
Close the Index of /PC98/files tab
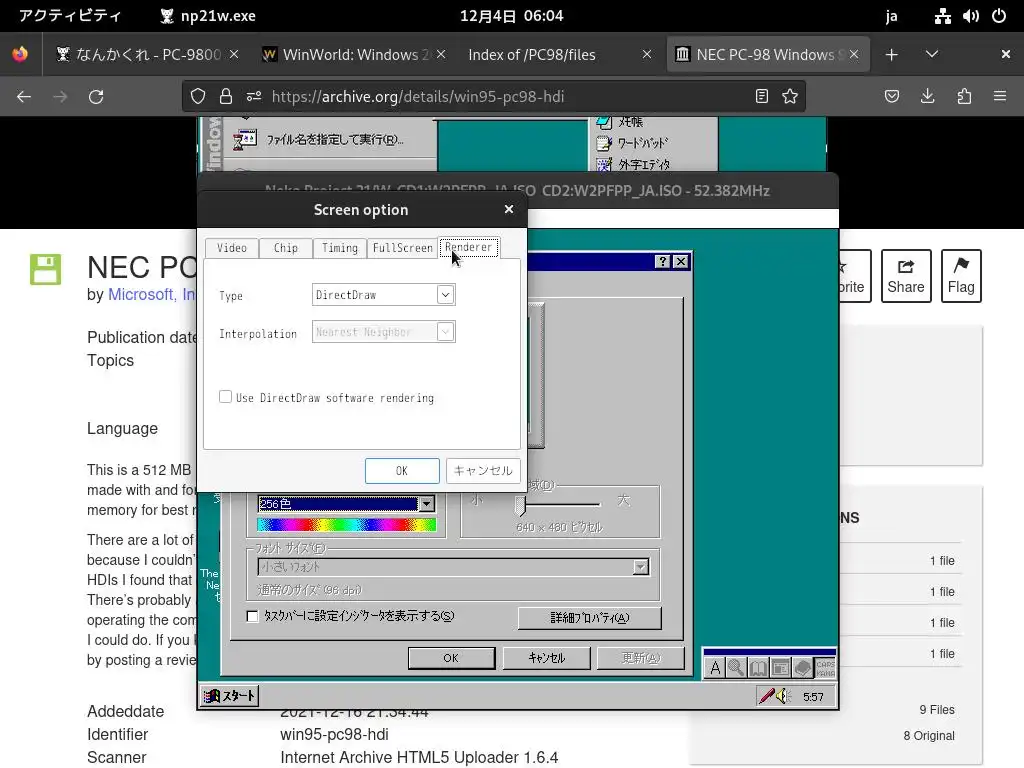647,55
